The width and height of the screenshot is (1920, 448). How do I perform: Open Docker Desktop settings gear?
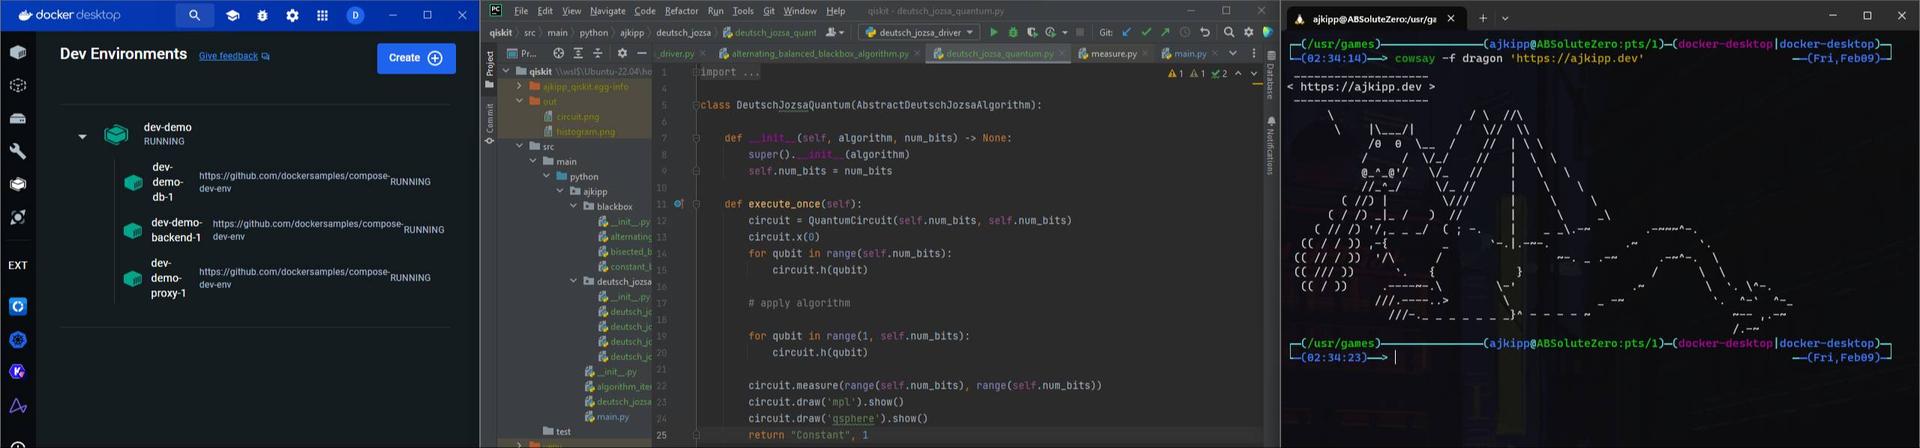292,15
